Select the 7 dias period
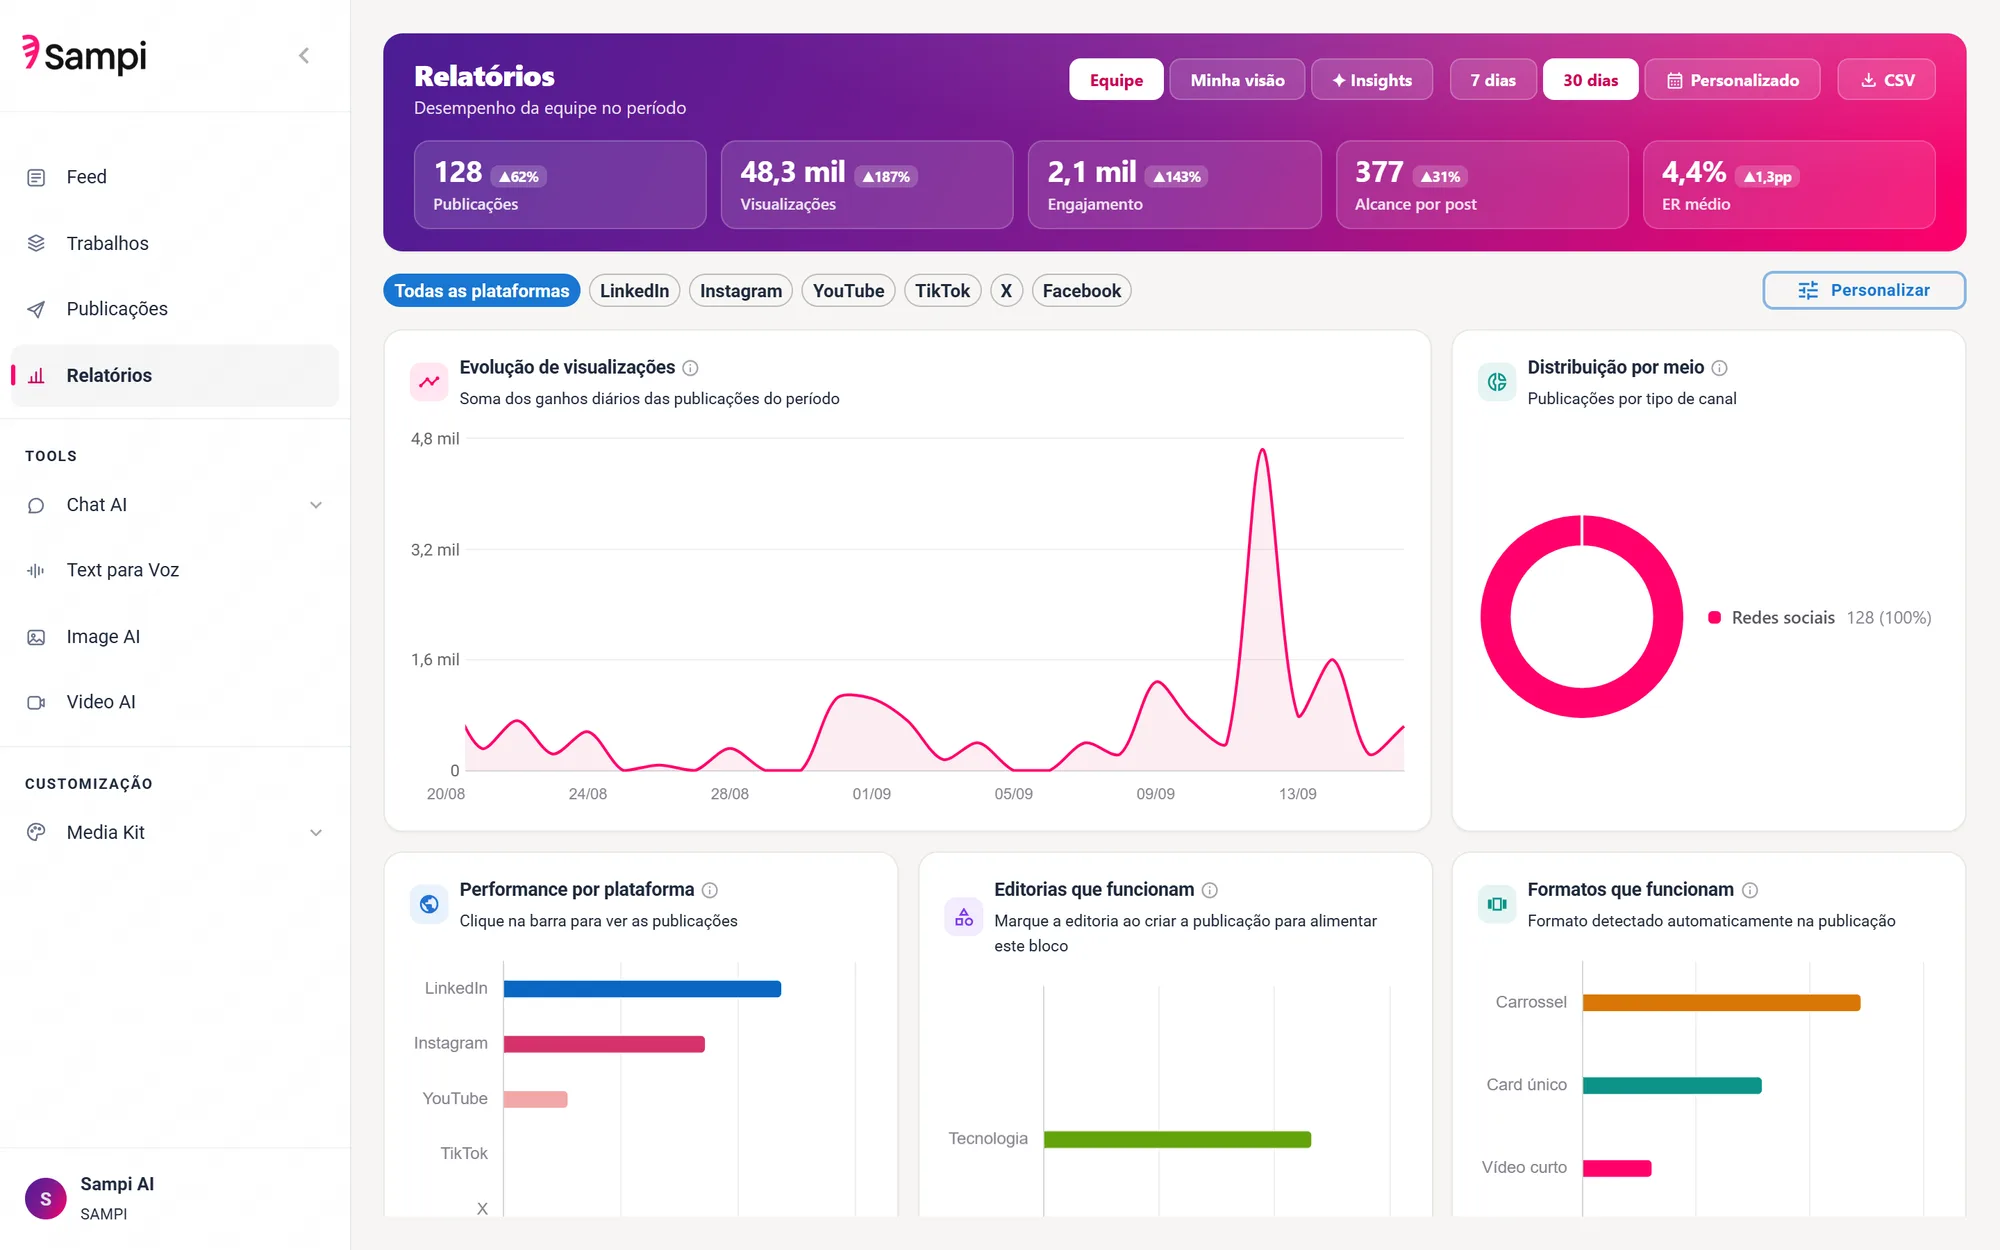 (x=1493, y=80)
